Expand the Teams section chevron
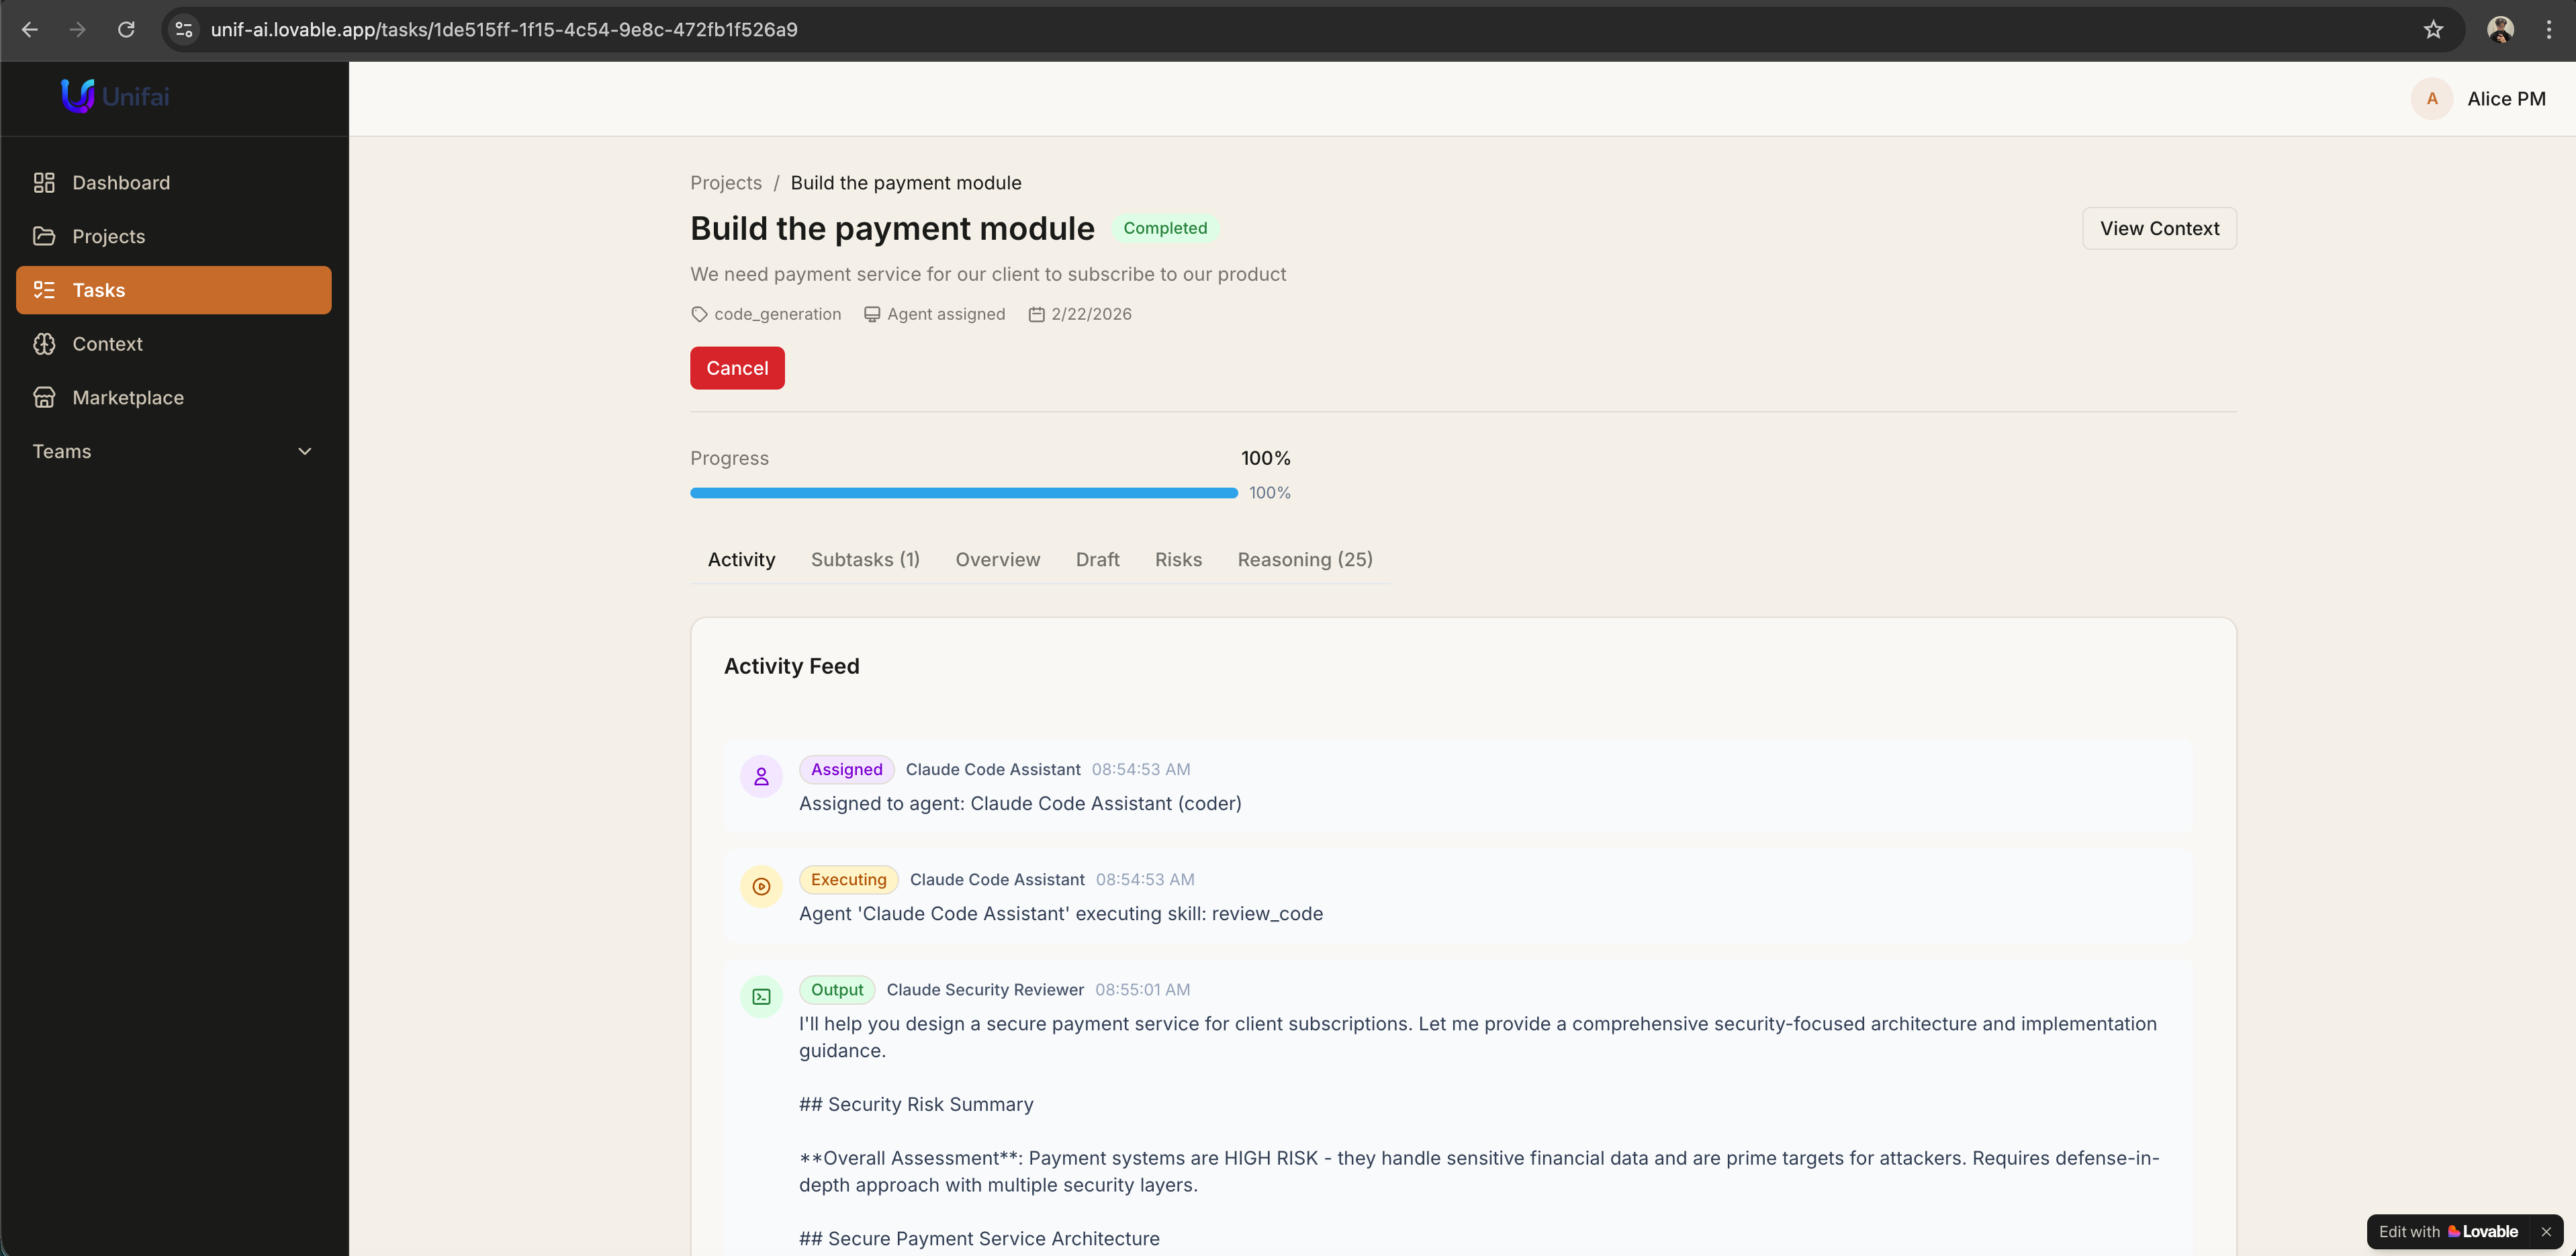Screen dimensions: 2576x1256 [x=305, y=452]
